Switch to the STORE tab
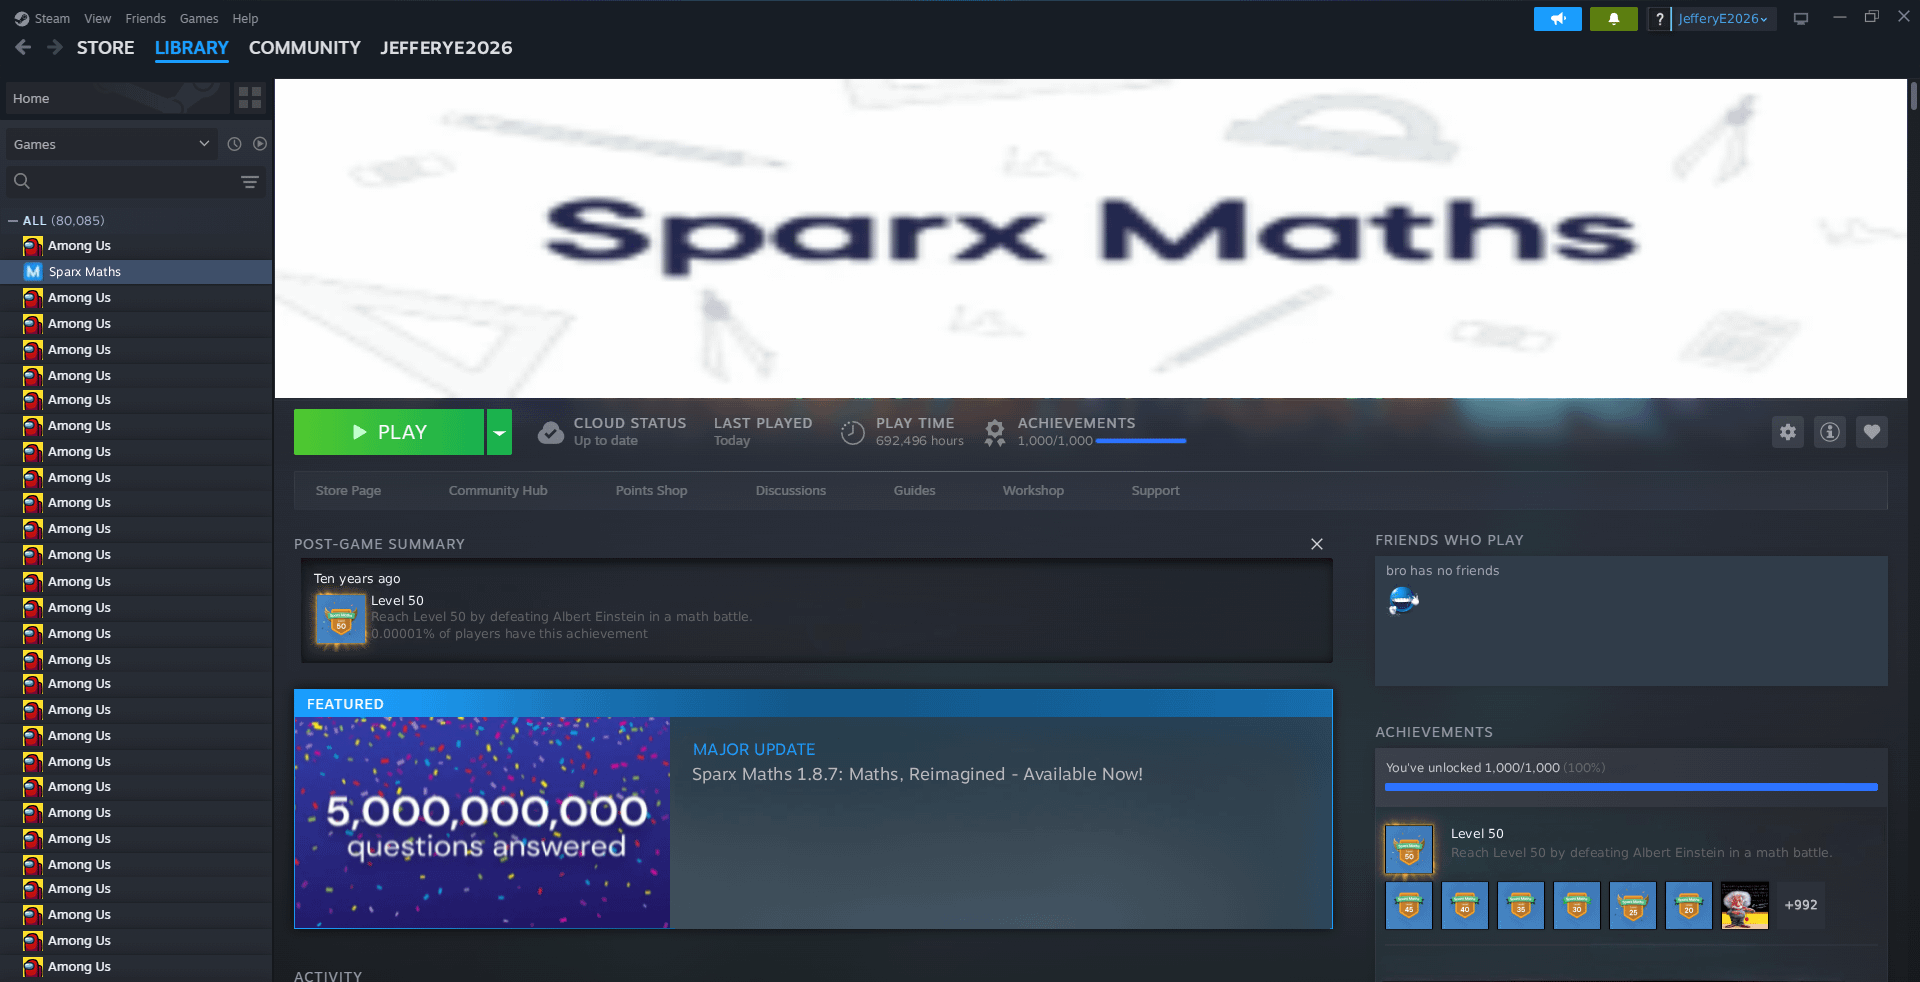The image size is (1920, 982). [x=105, y=48]
